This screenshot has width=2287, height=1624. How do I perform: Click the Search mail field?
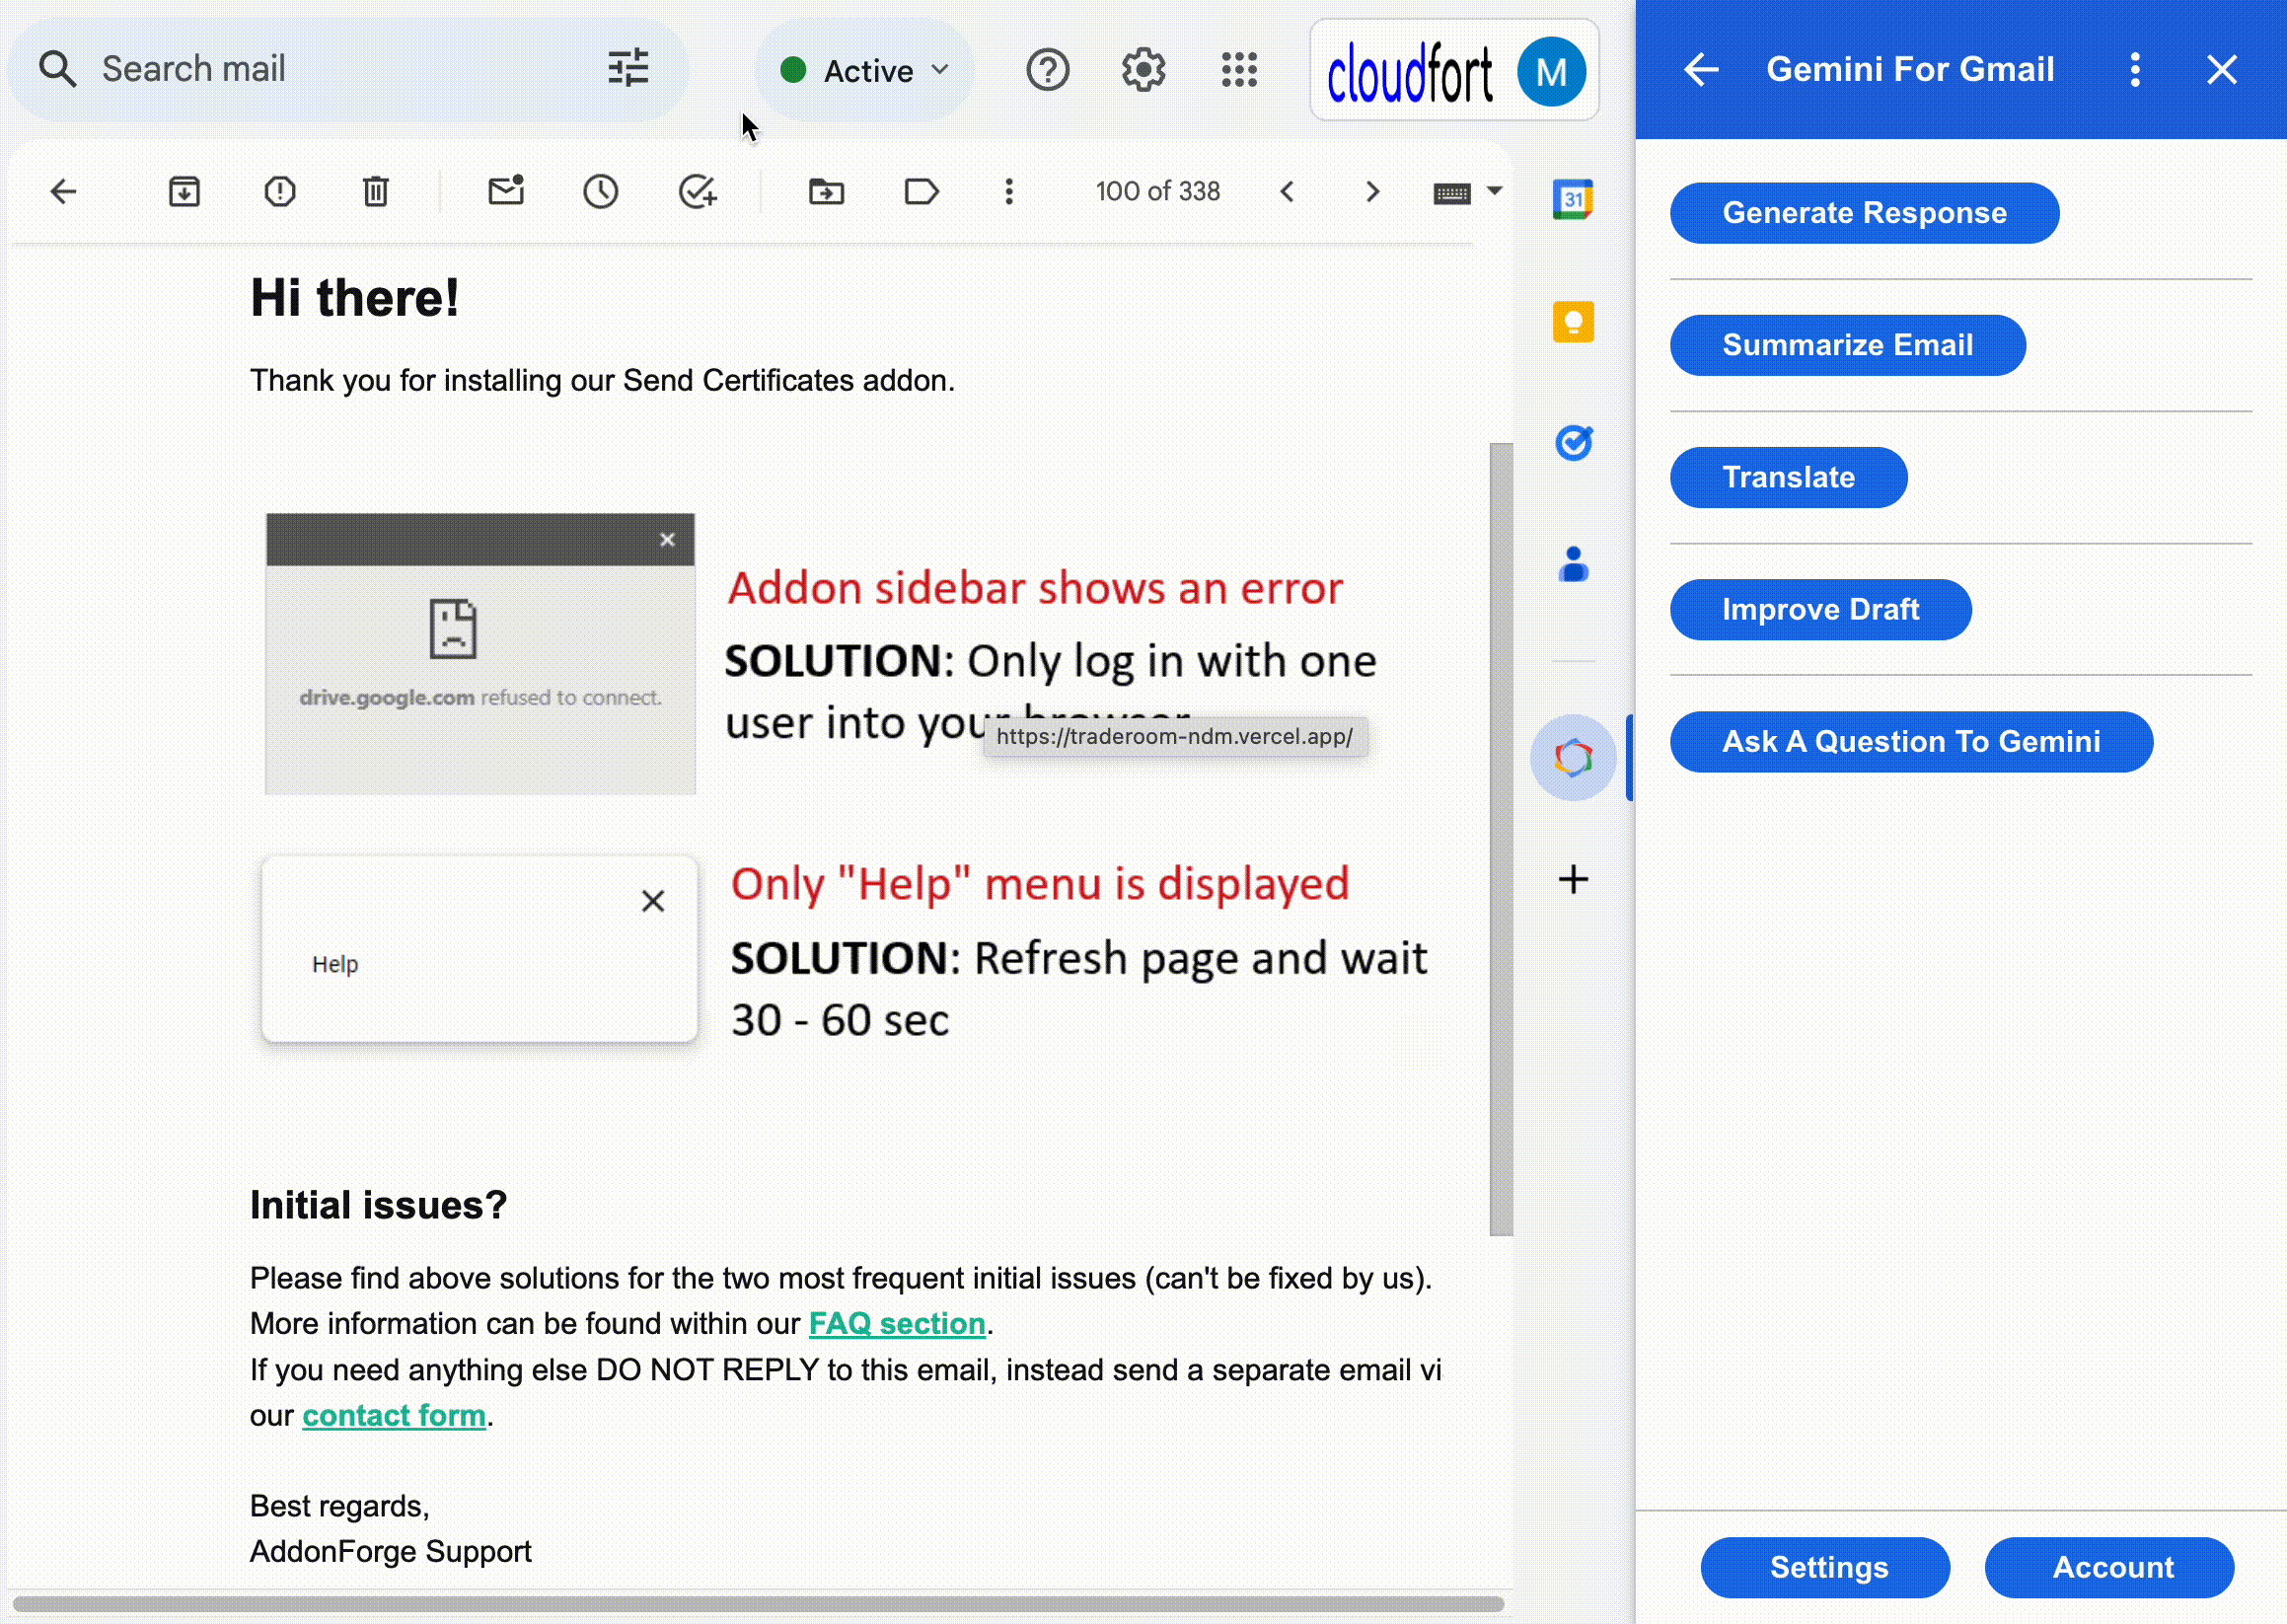(x=346, y=69)
